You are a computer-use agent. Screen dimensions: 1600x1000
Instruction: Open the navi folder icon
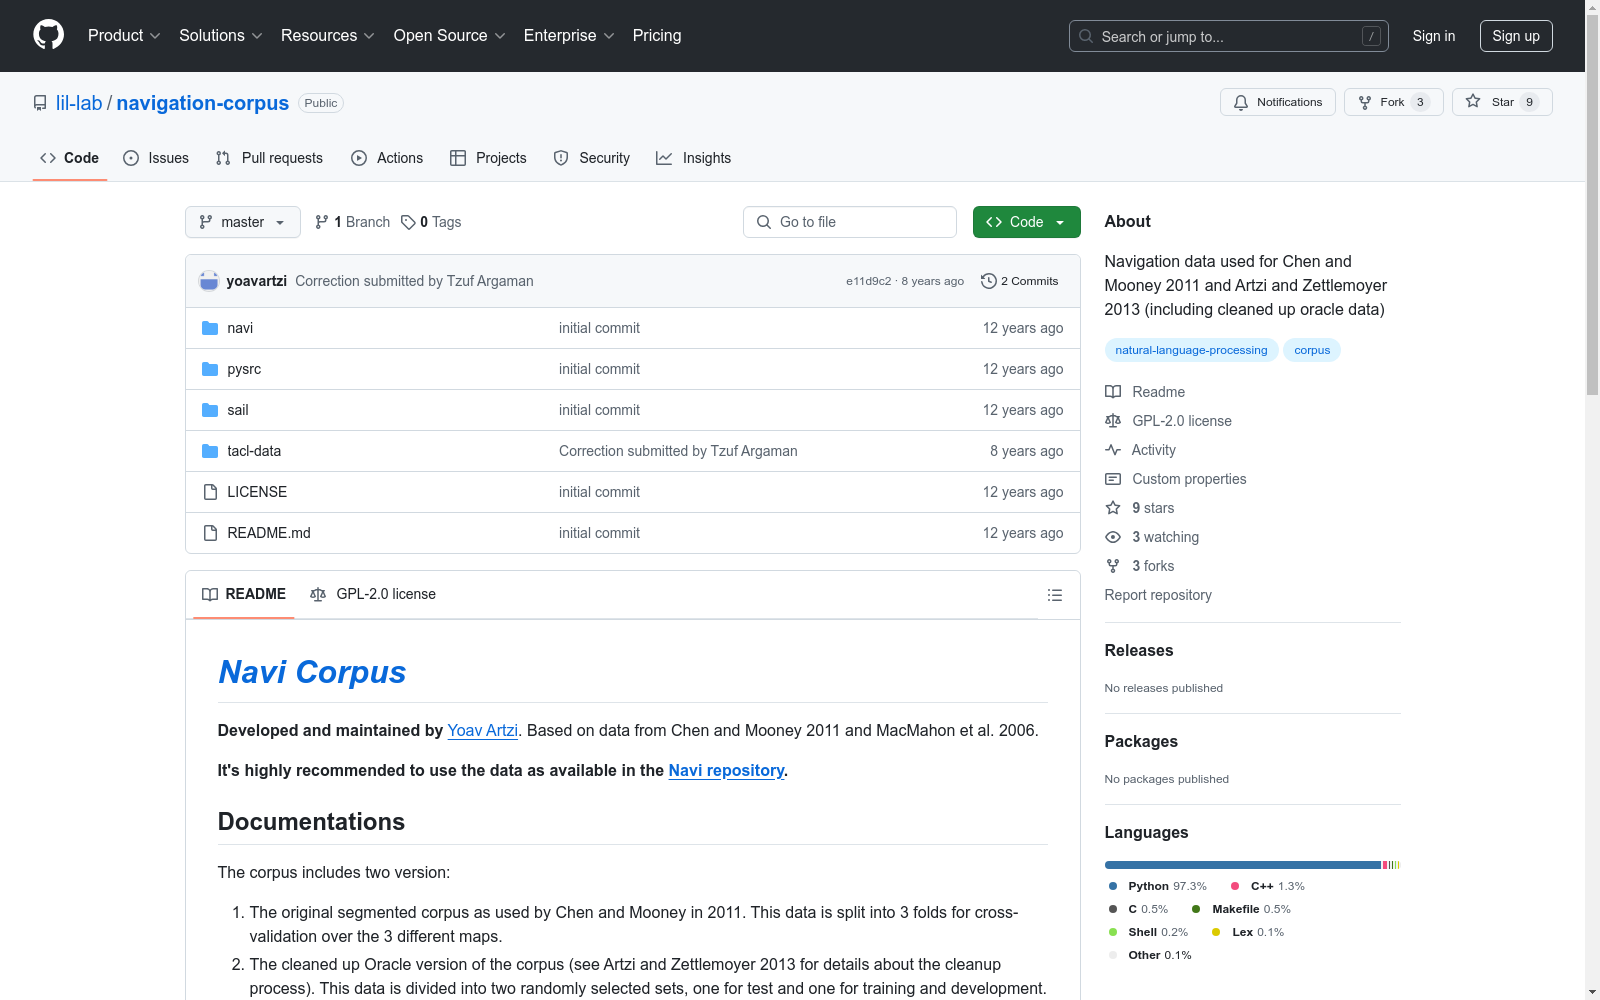point(210,328)
